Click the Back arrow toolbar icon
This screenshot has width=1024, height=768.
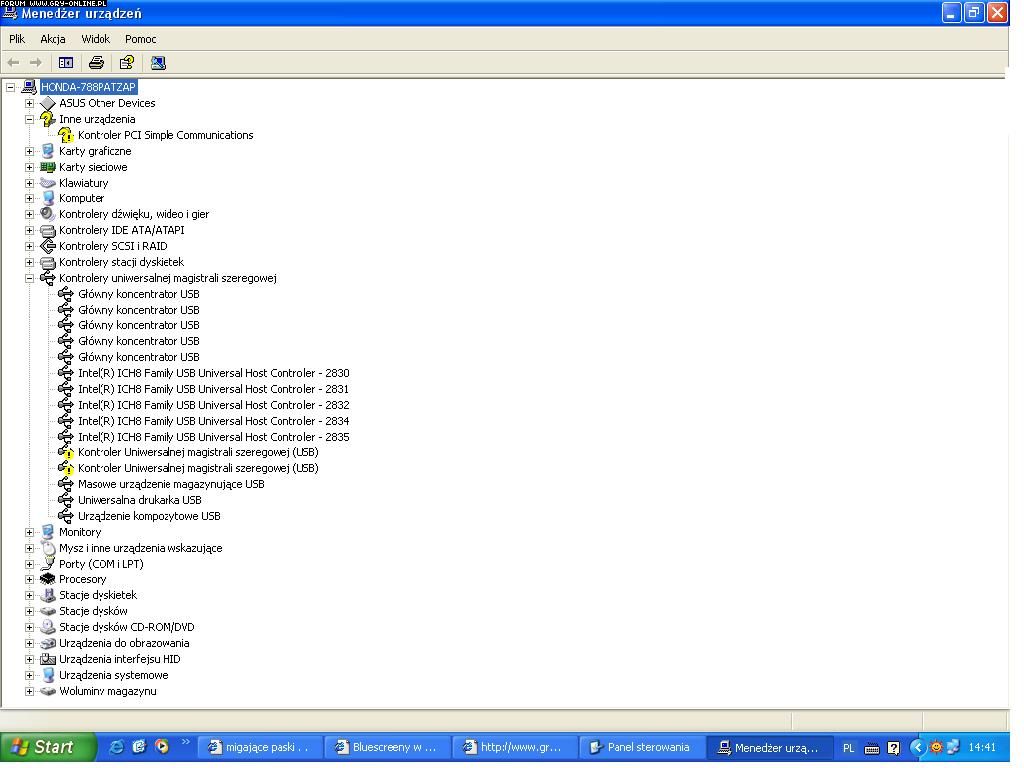(13, 63)
